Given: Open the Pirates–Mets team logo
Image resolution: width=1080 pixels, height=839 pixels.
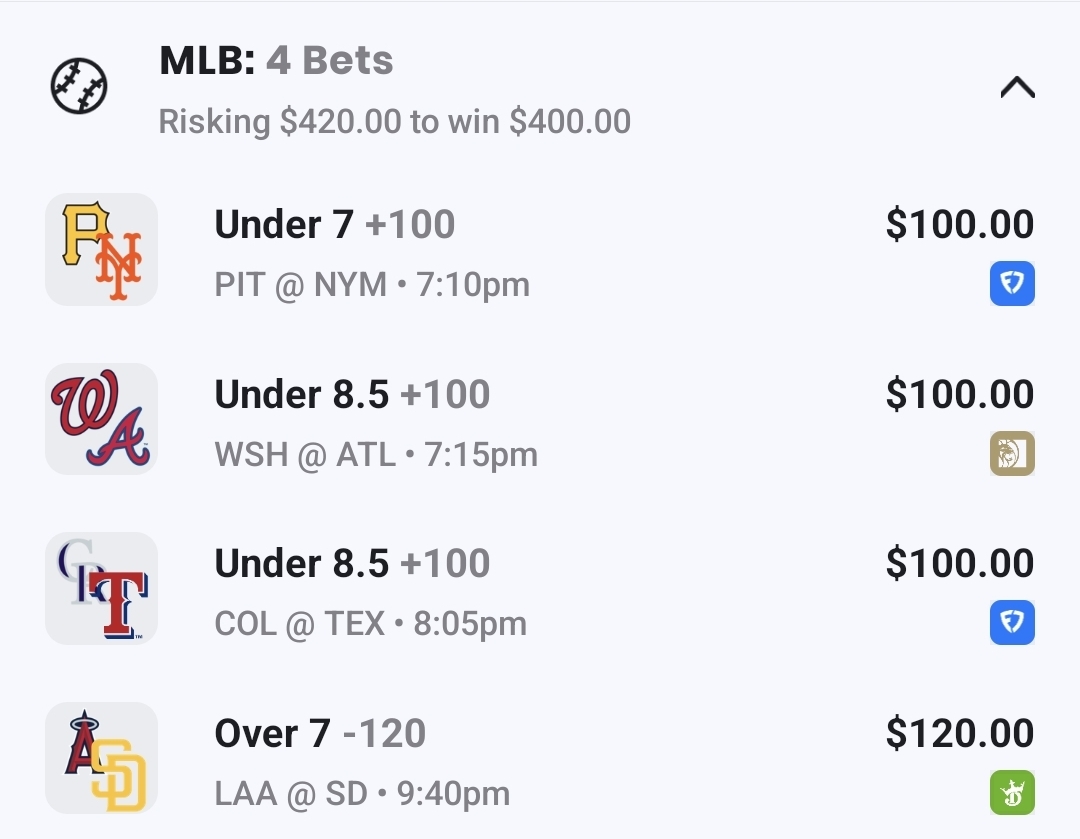Looking at the screenshot, I should pyautogui.click(x=102, y=249).
